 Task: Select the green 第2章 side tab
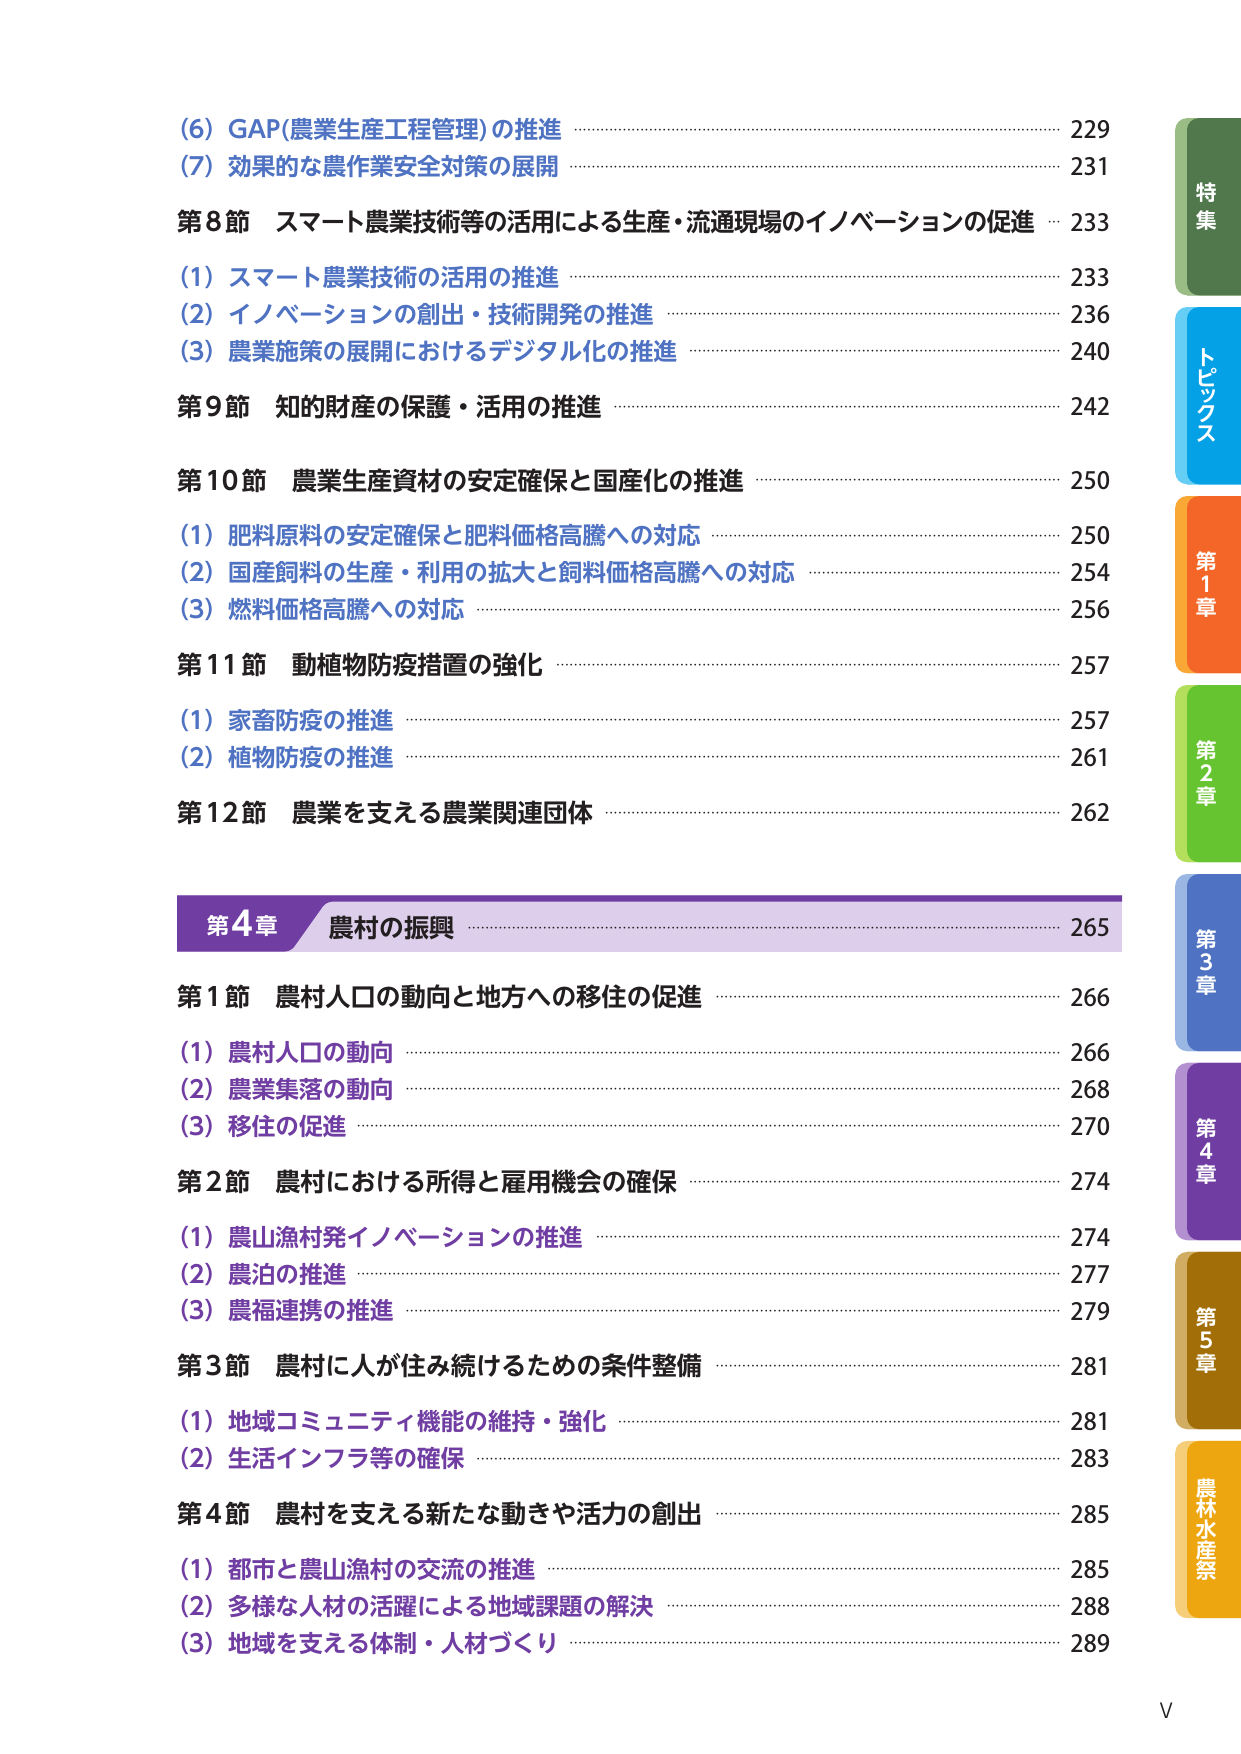click(x=1208, y=774)
